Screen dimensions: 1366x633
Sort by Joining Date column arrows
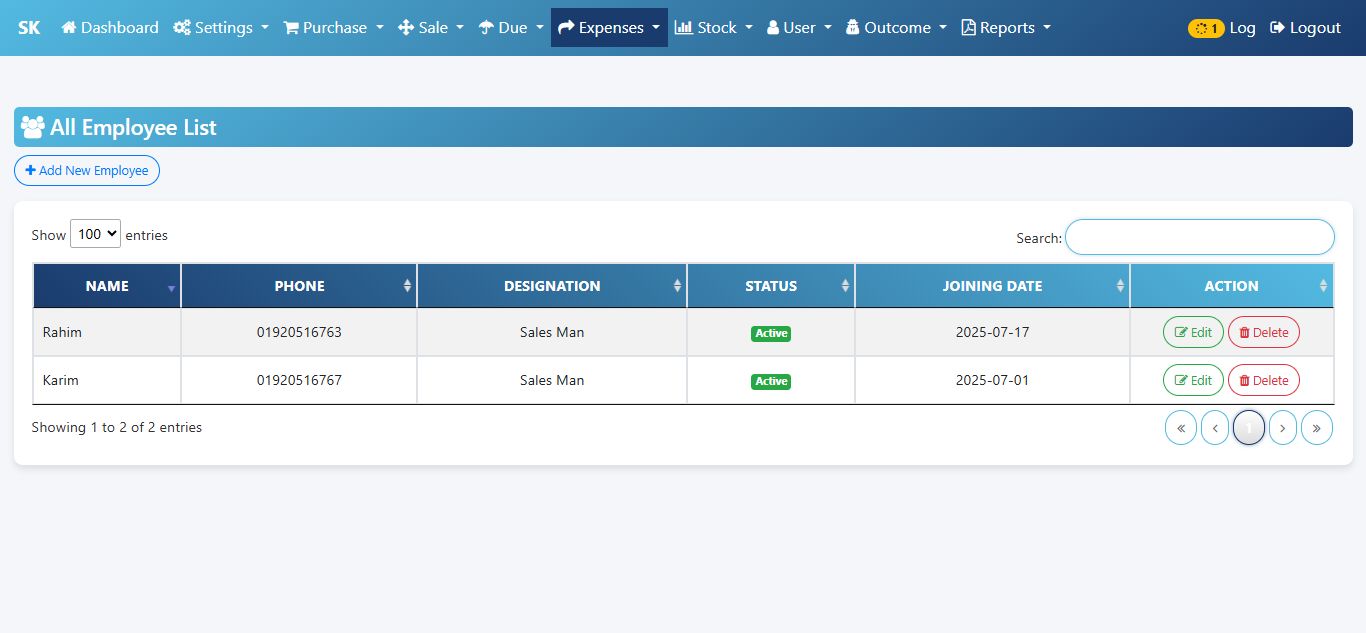[1120, 286]
